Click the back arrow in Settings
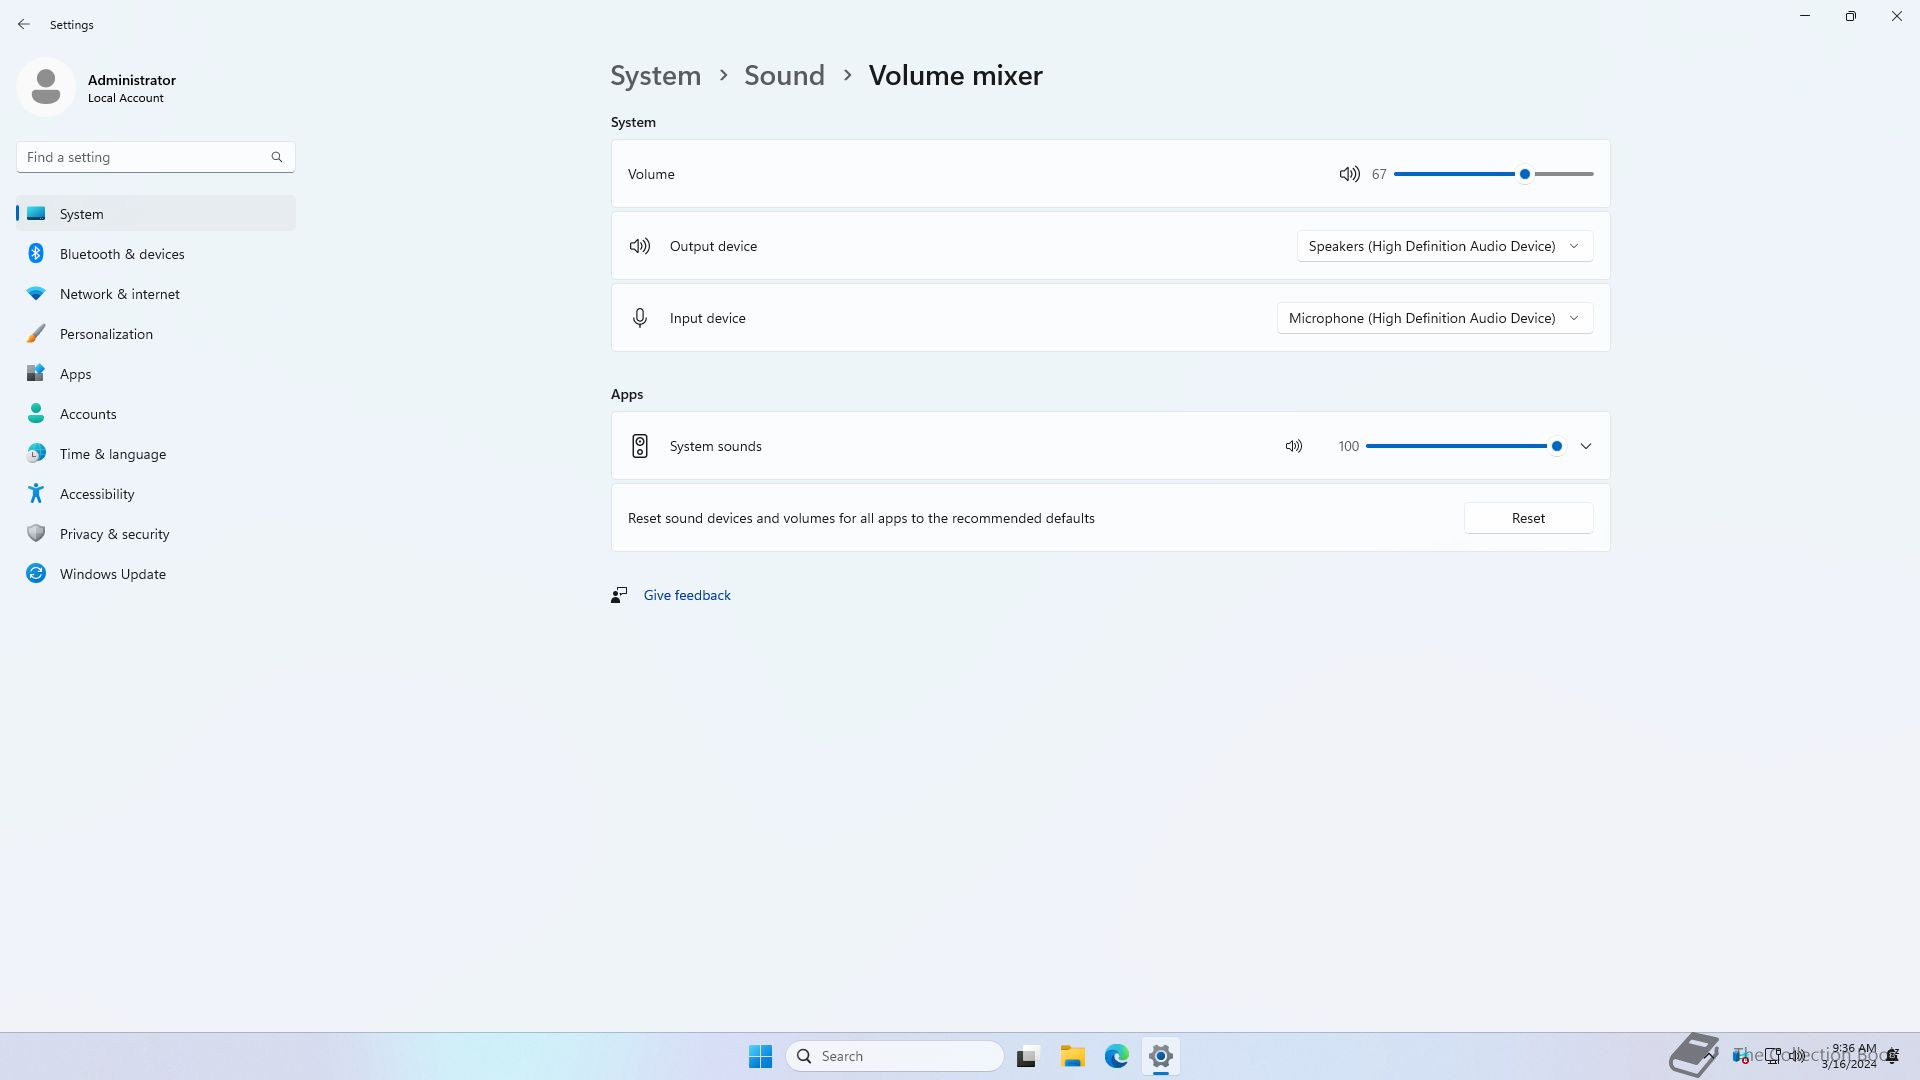The width and height of the screenshot is (1920, 1080). point(24,24)
